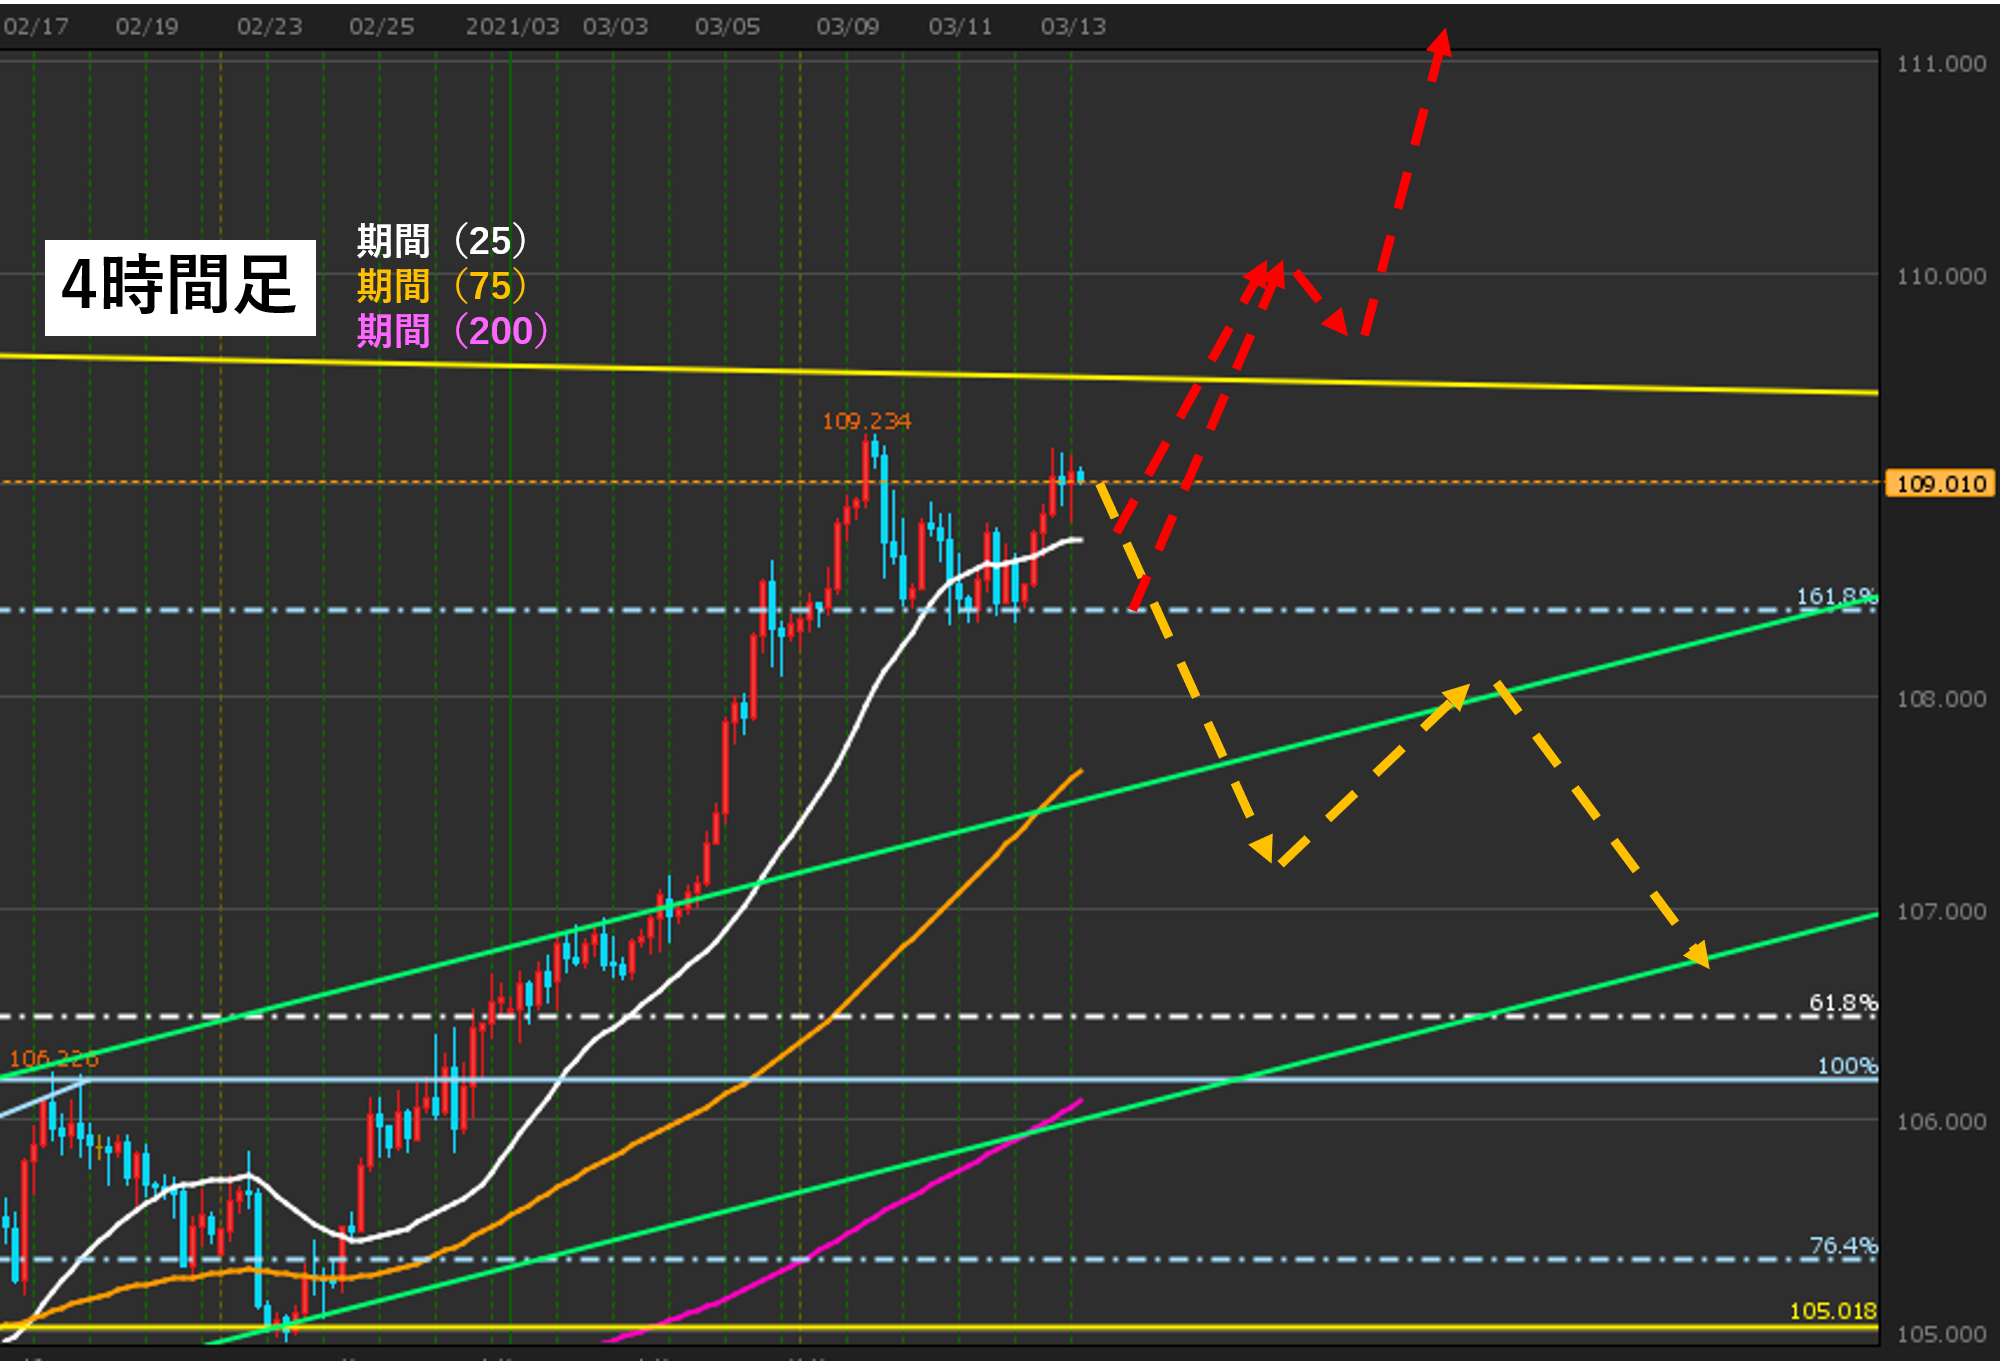The height and width of the screenshot is (1361, 2000).
Task: Click the yellow 105.018 support level label
Action: (x=1832, y=1310)
